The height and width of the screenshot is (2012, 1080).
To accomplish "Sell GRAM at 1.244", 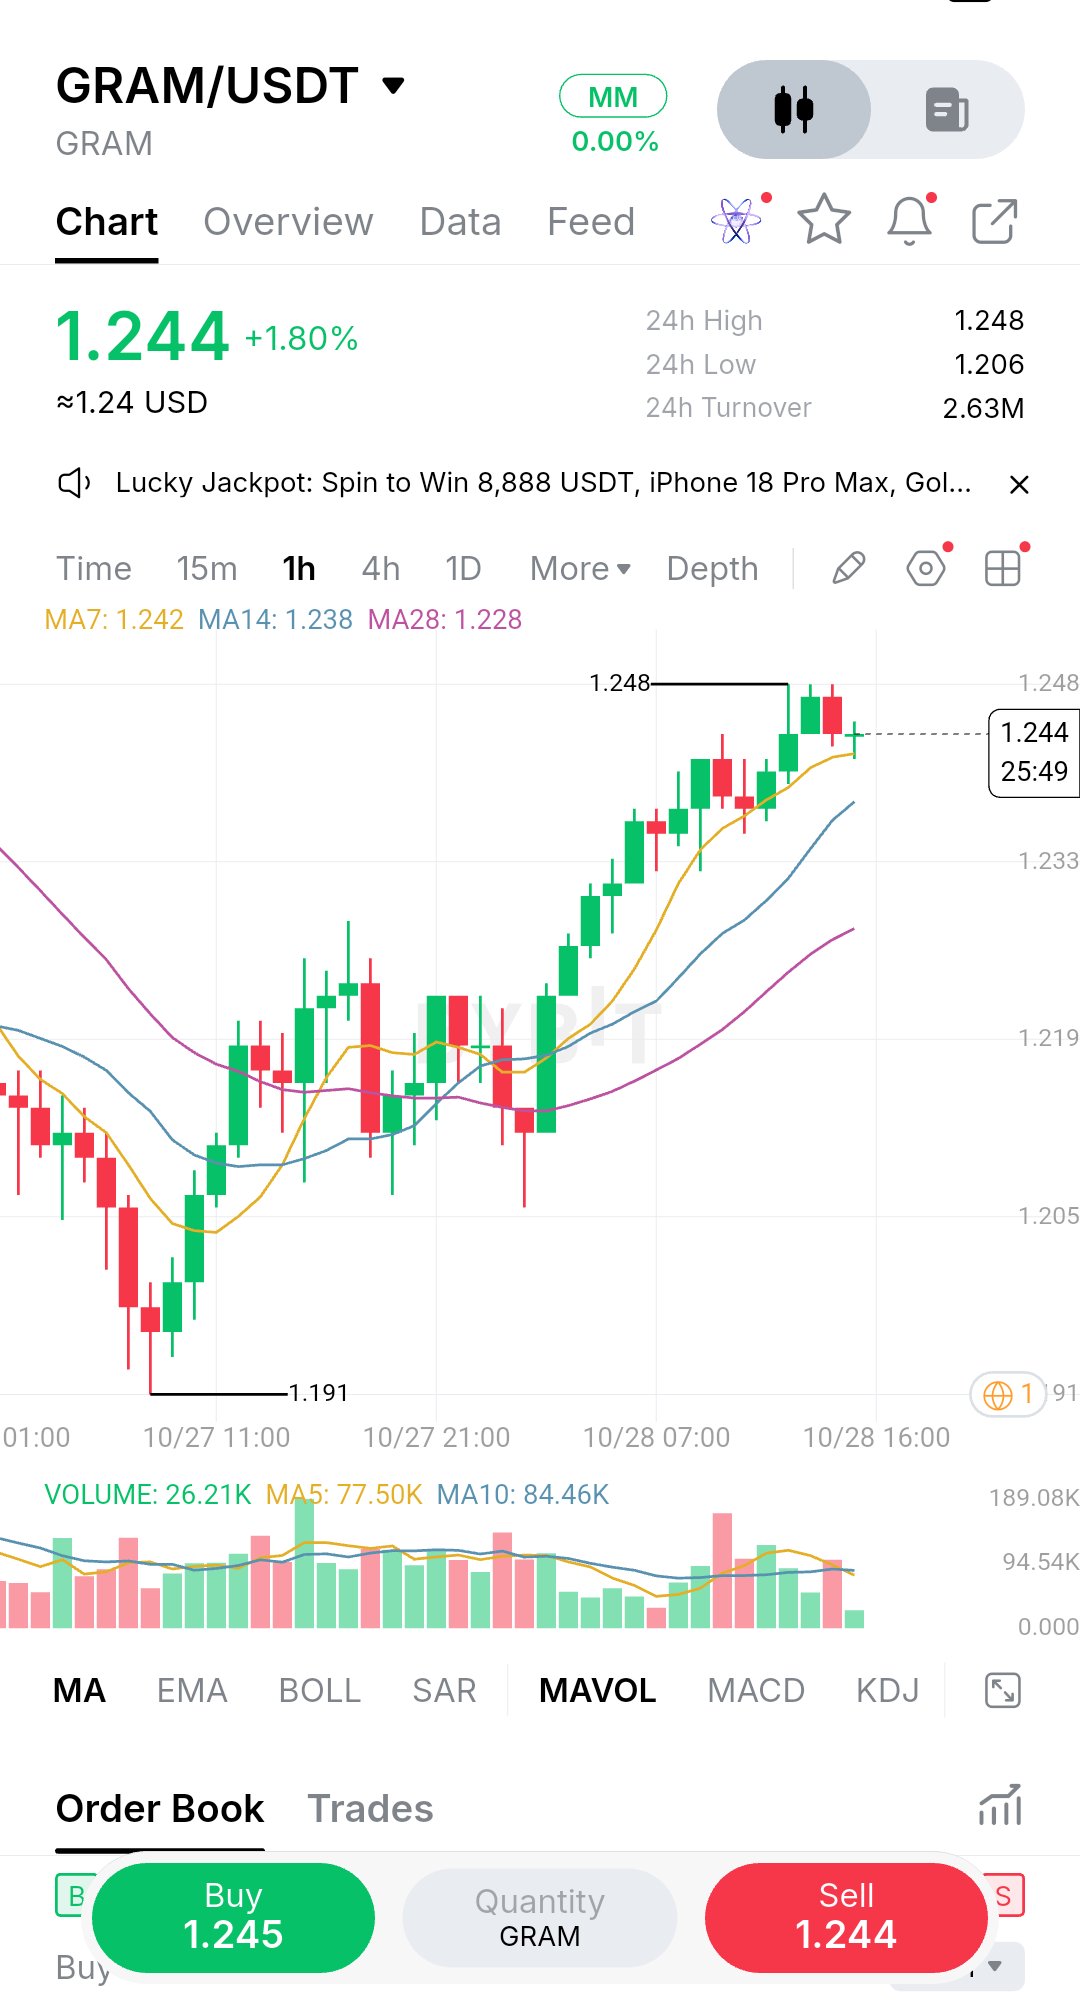I will (x=846, y=1917).
